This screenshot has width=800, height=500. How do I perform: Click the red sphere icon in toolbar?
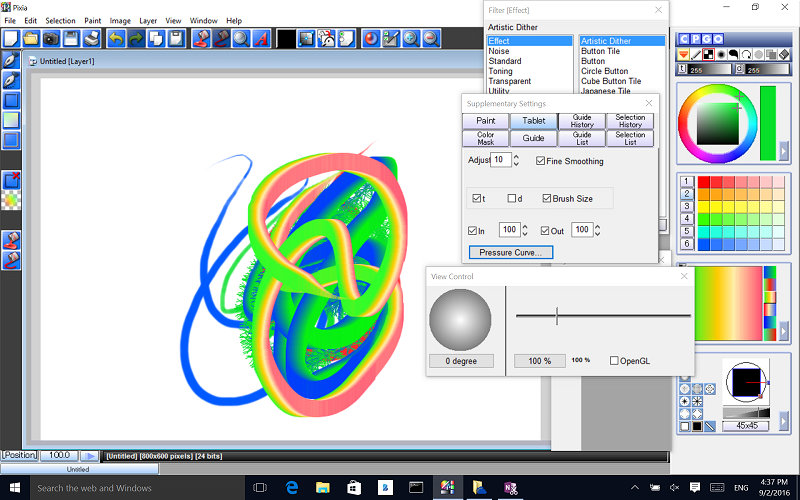point(371,39)
